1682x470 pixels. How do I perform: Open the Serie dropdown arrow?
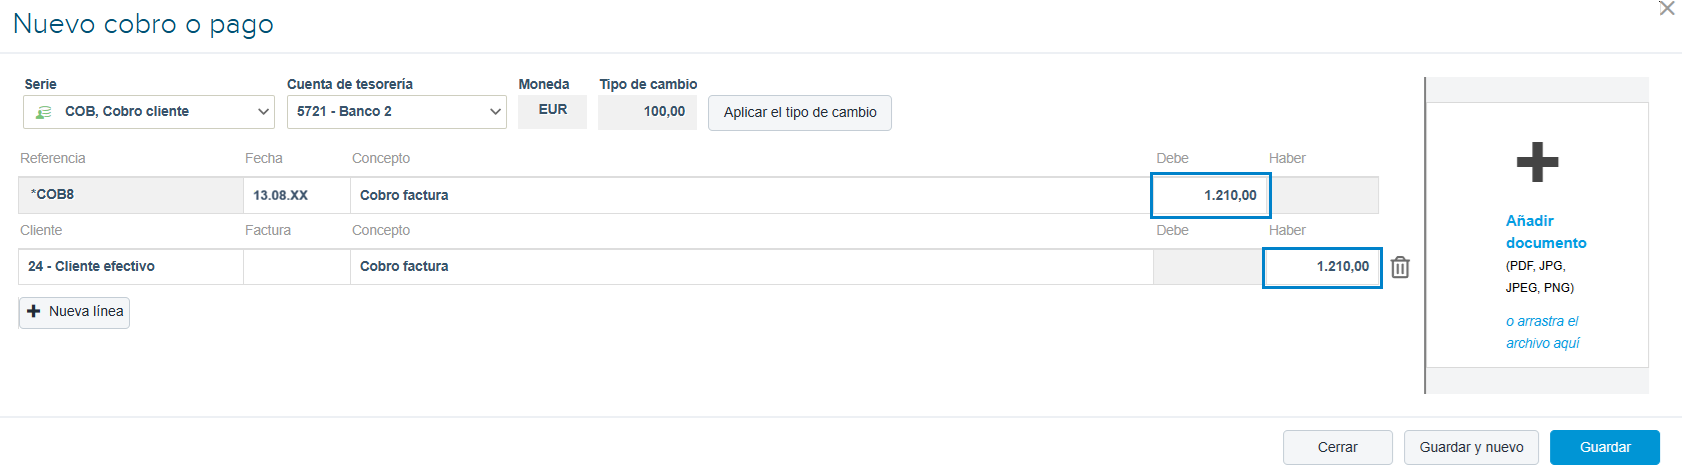pos(263,112)
